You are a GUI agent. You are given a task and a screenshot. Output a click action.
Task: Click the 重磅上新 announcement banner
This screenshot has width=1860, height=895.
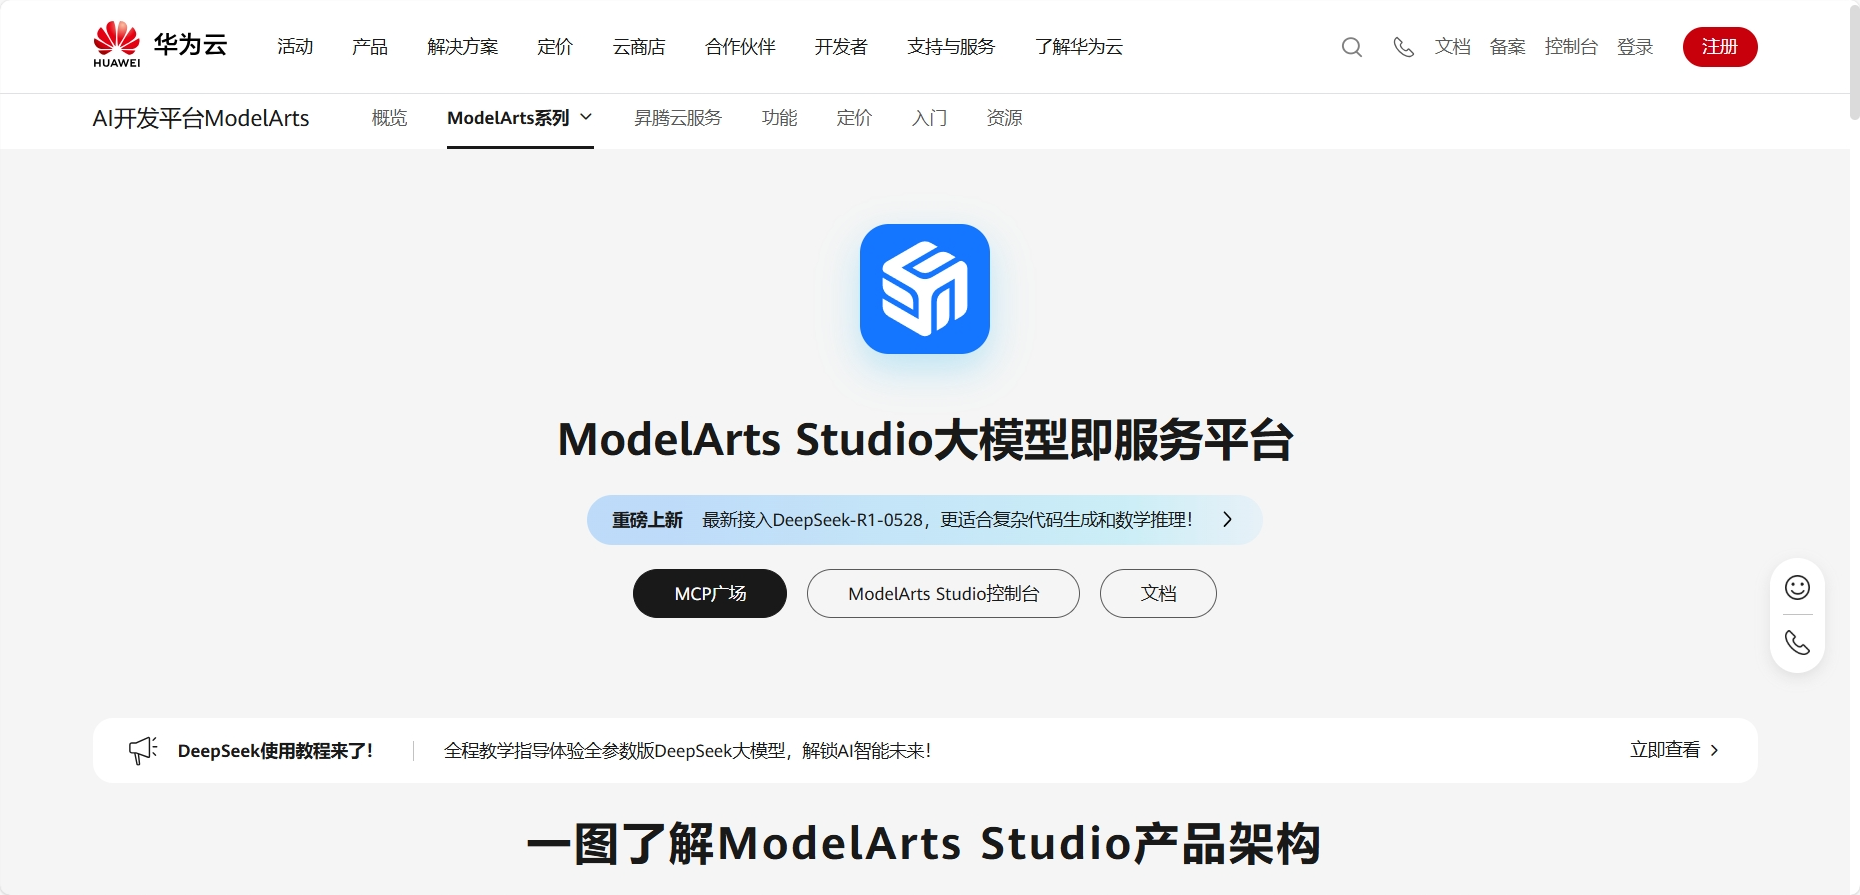[924, 520]
